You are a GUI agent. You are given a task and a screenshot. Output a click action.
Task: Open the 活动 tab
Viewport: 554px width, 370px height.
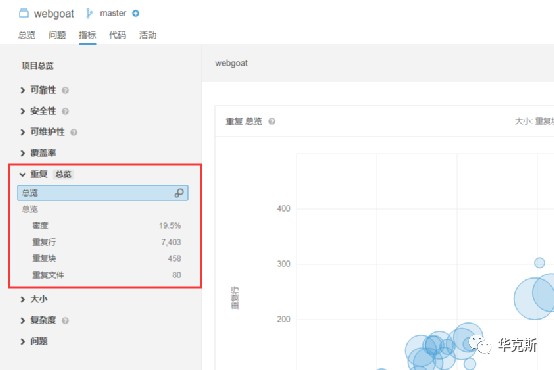click(x=148, y=35)
